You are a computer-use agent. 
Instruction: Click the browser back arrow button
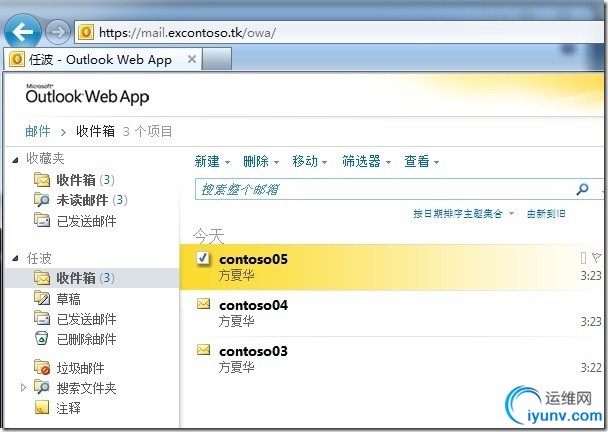click(x=22, y=31)
